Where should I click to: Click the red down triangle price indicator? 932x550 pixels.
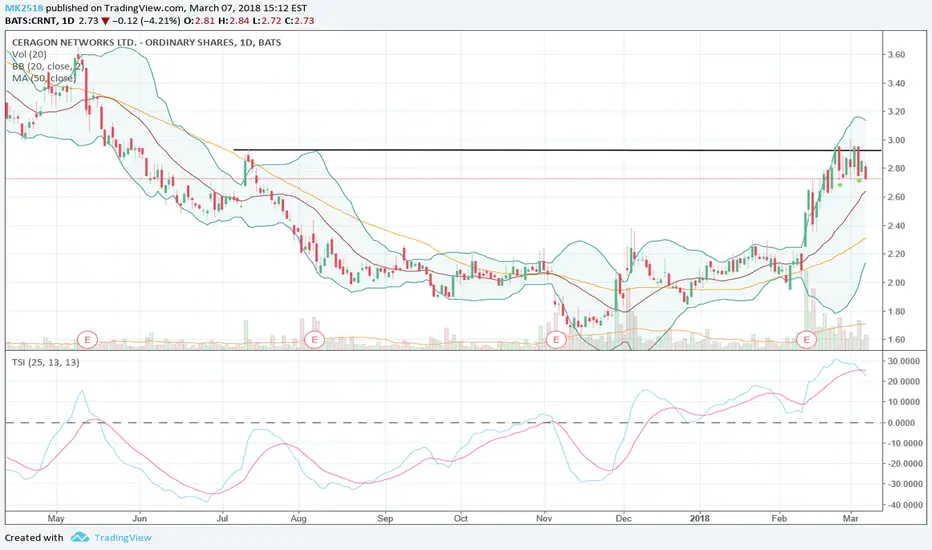coord(105,21)
